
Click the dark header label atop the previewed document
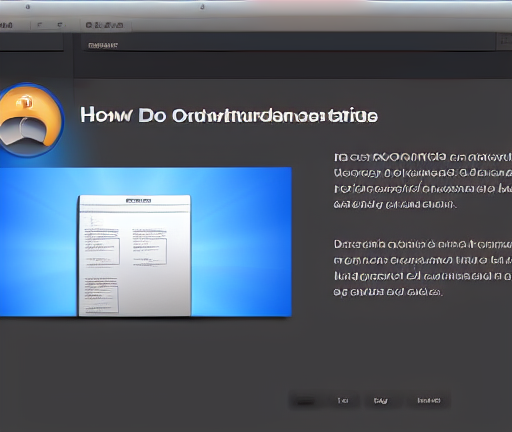pyautogui.click(x=138, y=201)
